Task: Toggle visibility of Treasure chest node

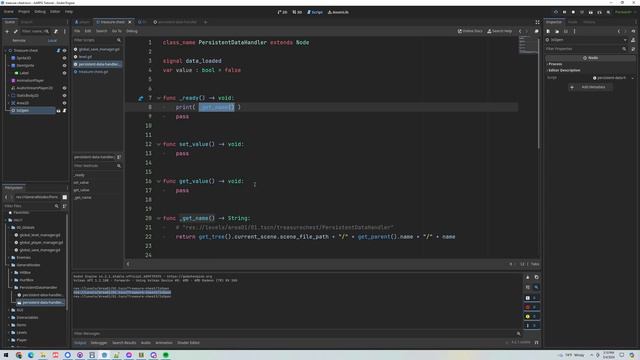Action: (64, 51)
